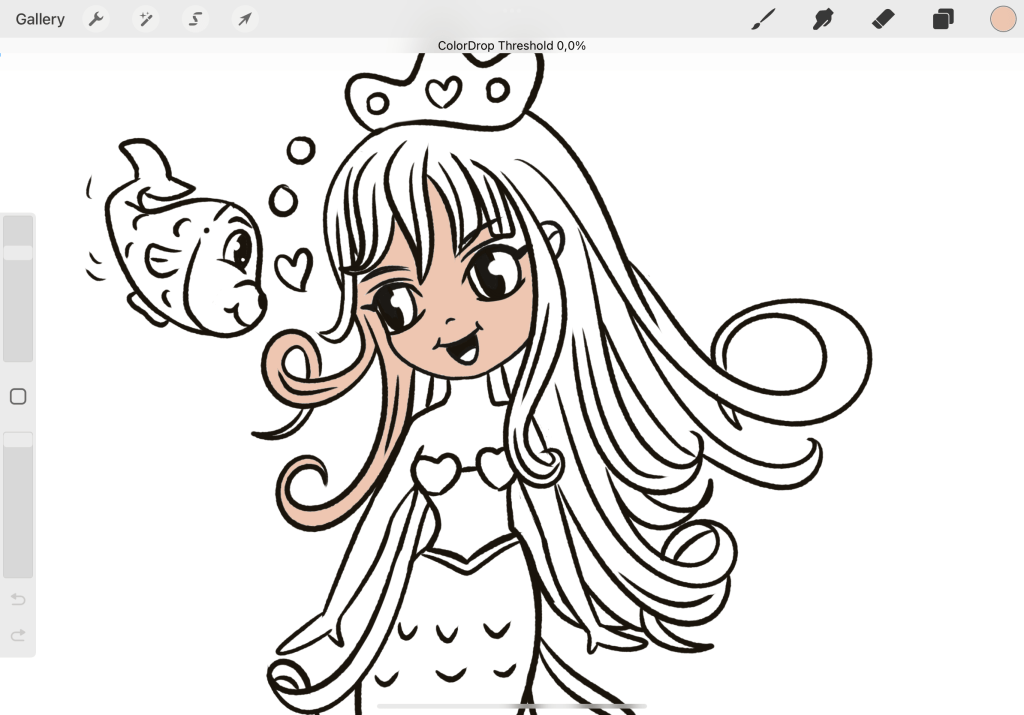The width and height of the screenshot is (1024, 715).
Task: Open the Adjustments magic wand menu
Action: [x=146, y=19]
